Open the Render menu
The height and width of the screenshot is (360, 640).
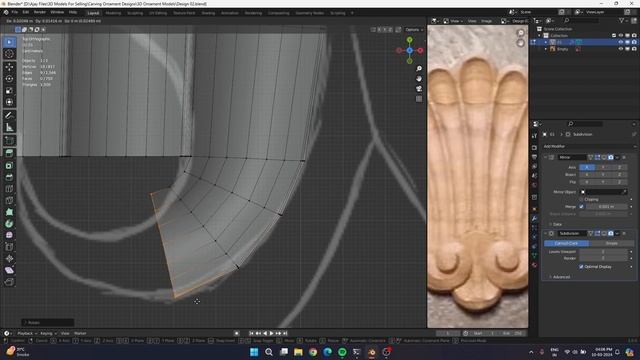(40, 13)
